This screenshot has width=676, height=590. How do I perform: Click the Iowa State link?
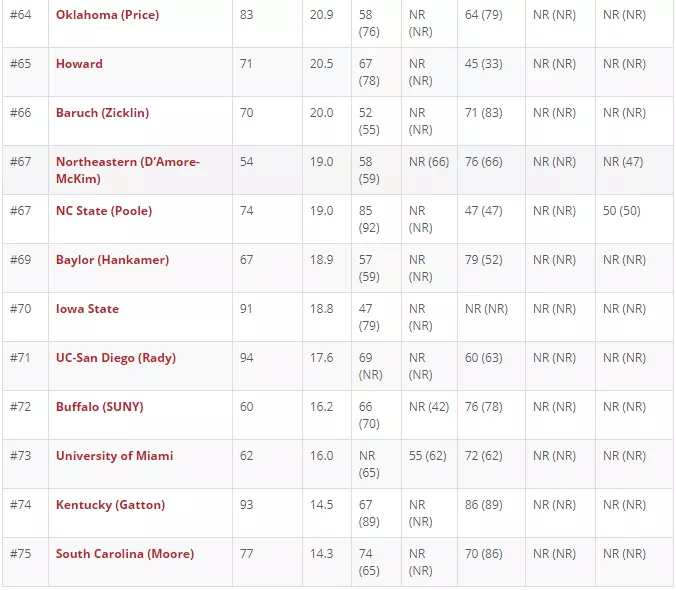[x=87, y=309]
